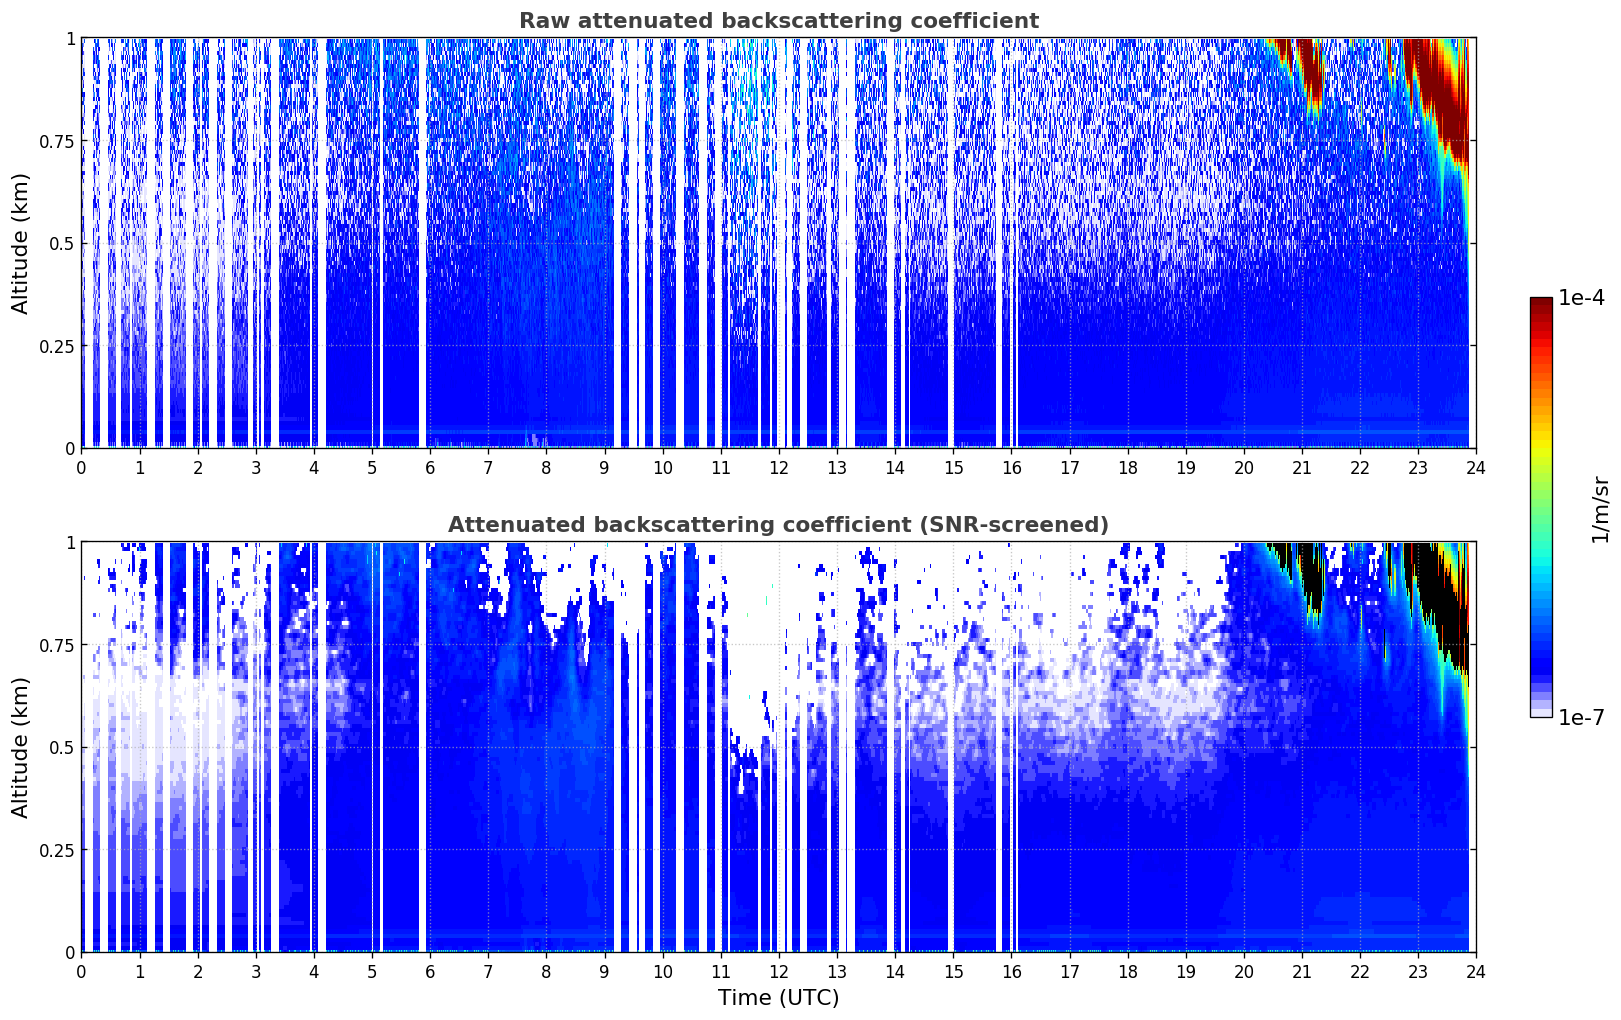Click hour tick '15' under the SNR-screened plot
This screenshot has height=1020, width=1621.
point(953,971)
